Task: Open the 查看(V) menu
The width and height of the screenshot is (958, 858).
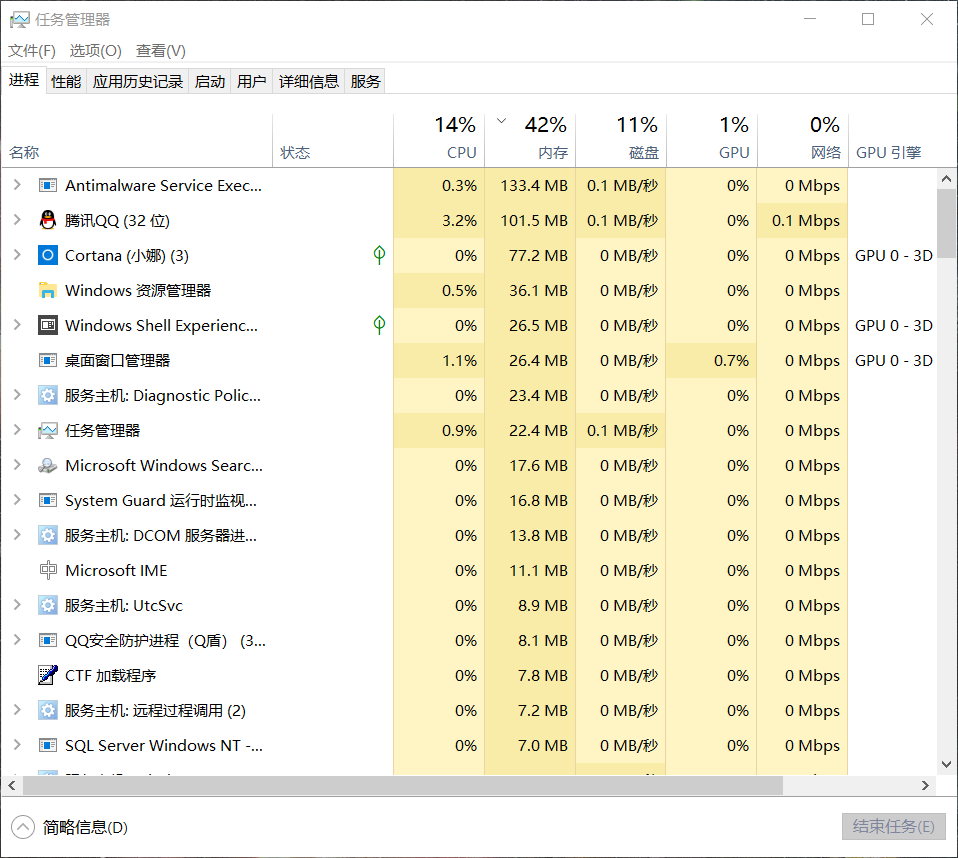Action: 161,51
